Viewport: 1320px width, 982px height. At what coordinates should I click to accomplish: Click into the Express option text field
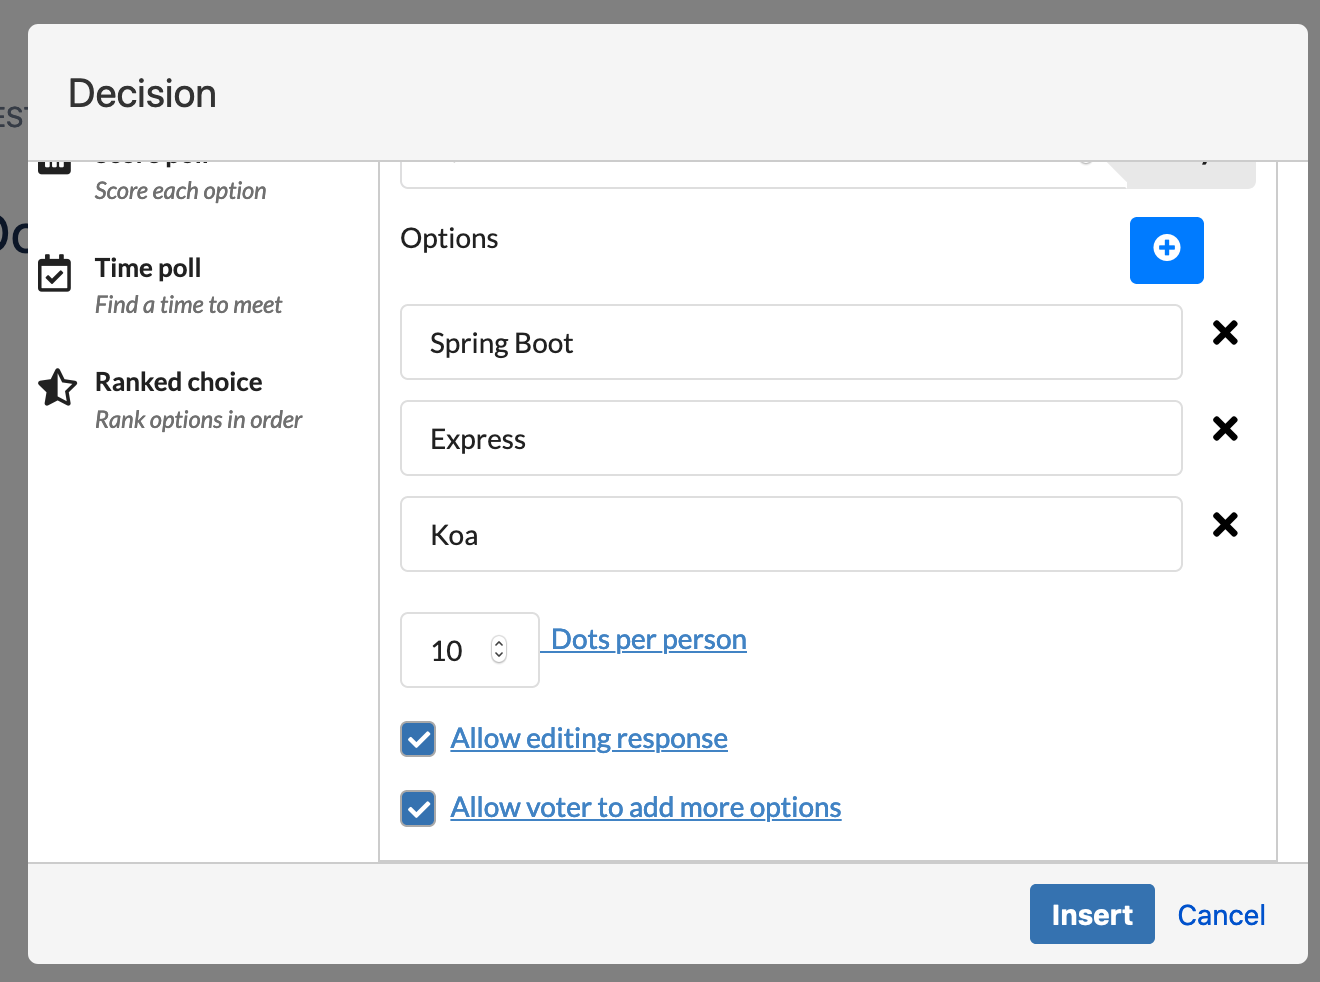pyautogui.click(x=790, y=439)
